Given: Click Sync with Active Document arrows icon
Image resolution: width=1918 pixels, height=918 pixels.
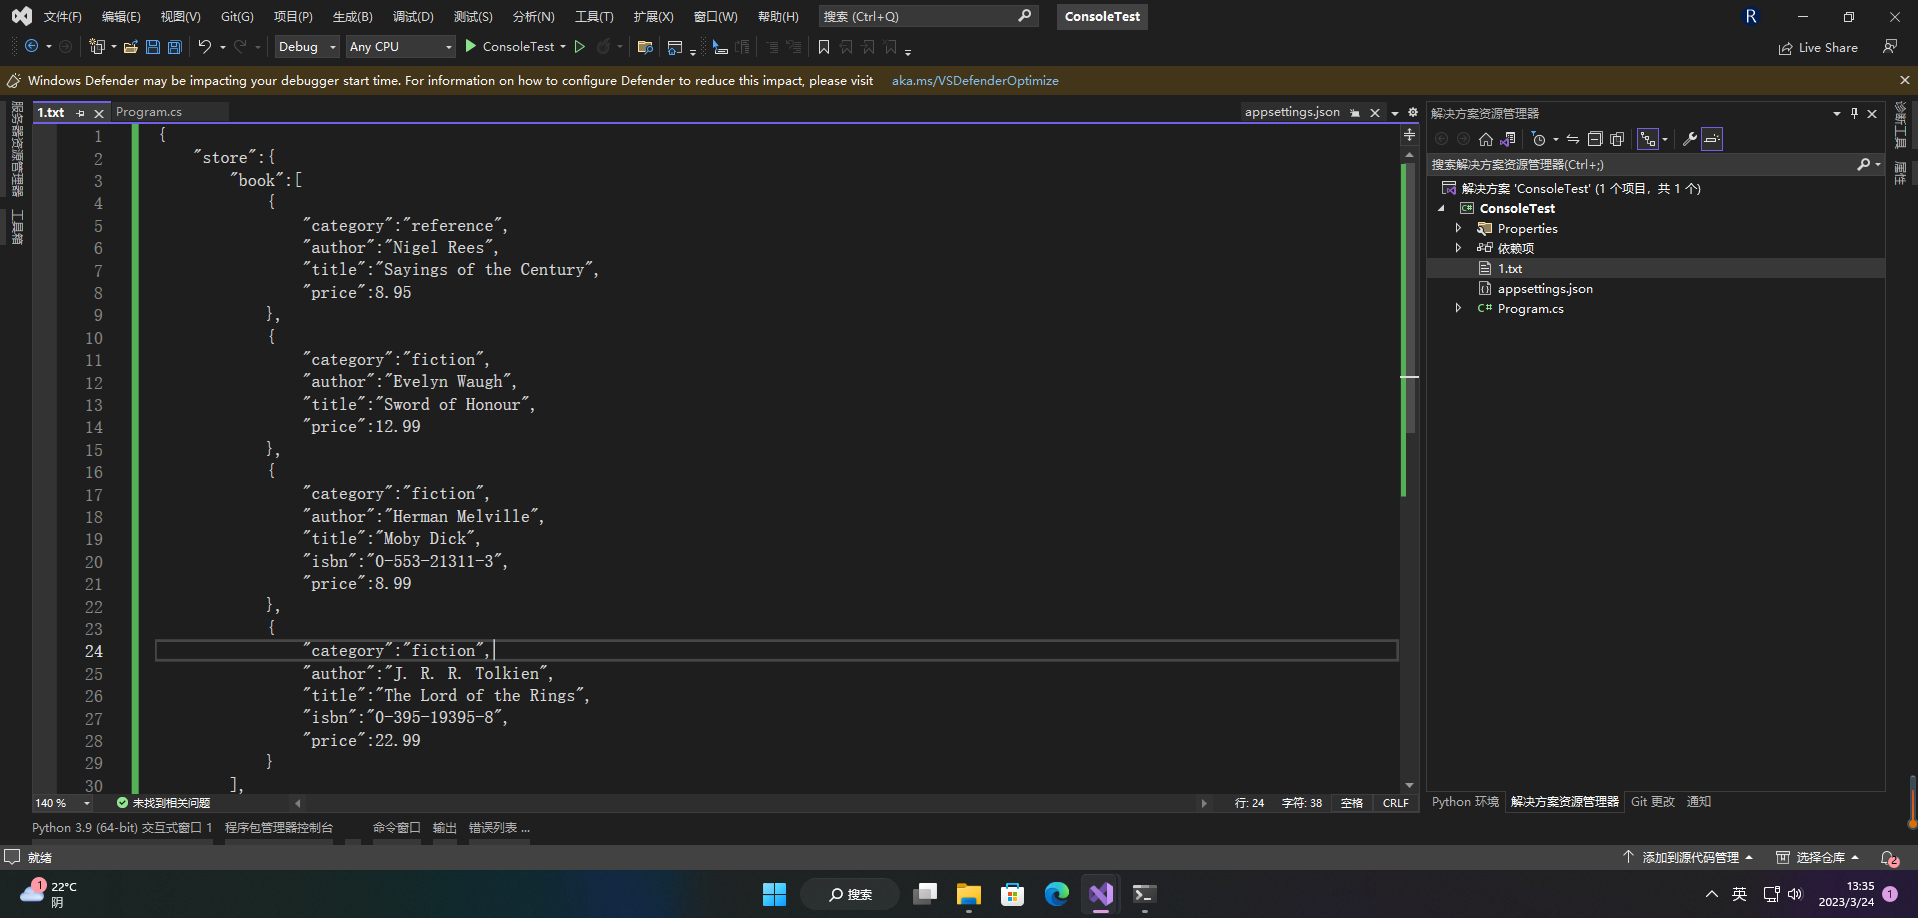Looking at the screenshot, I should point(1573,139).
